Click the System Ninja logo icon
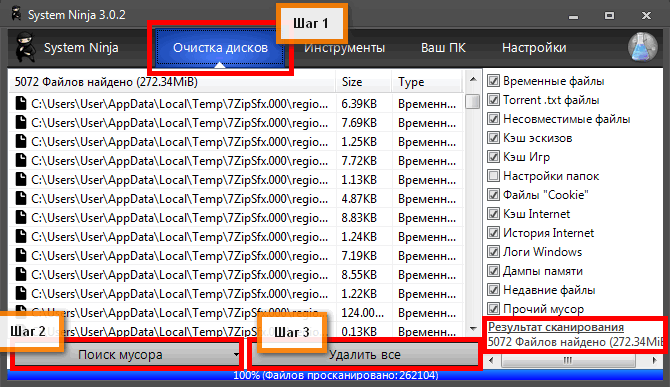The width and height of the screenshot is (670, 387). click(25, 48)
